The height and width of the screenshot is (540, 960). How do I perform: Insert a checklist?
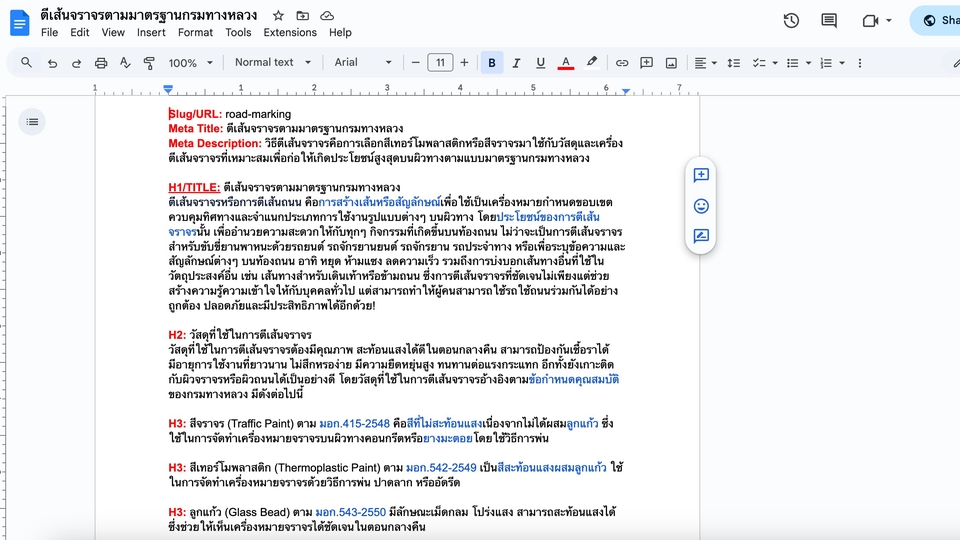click(x=759, y=62)
